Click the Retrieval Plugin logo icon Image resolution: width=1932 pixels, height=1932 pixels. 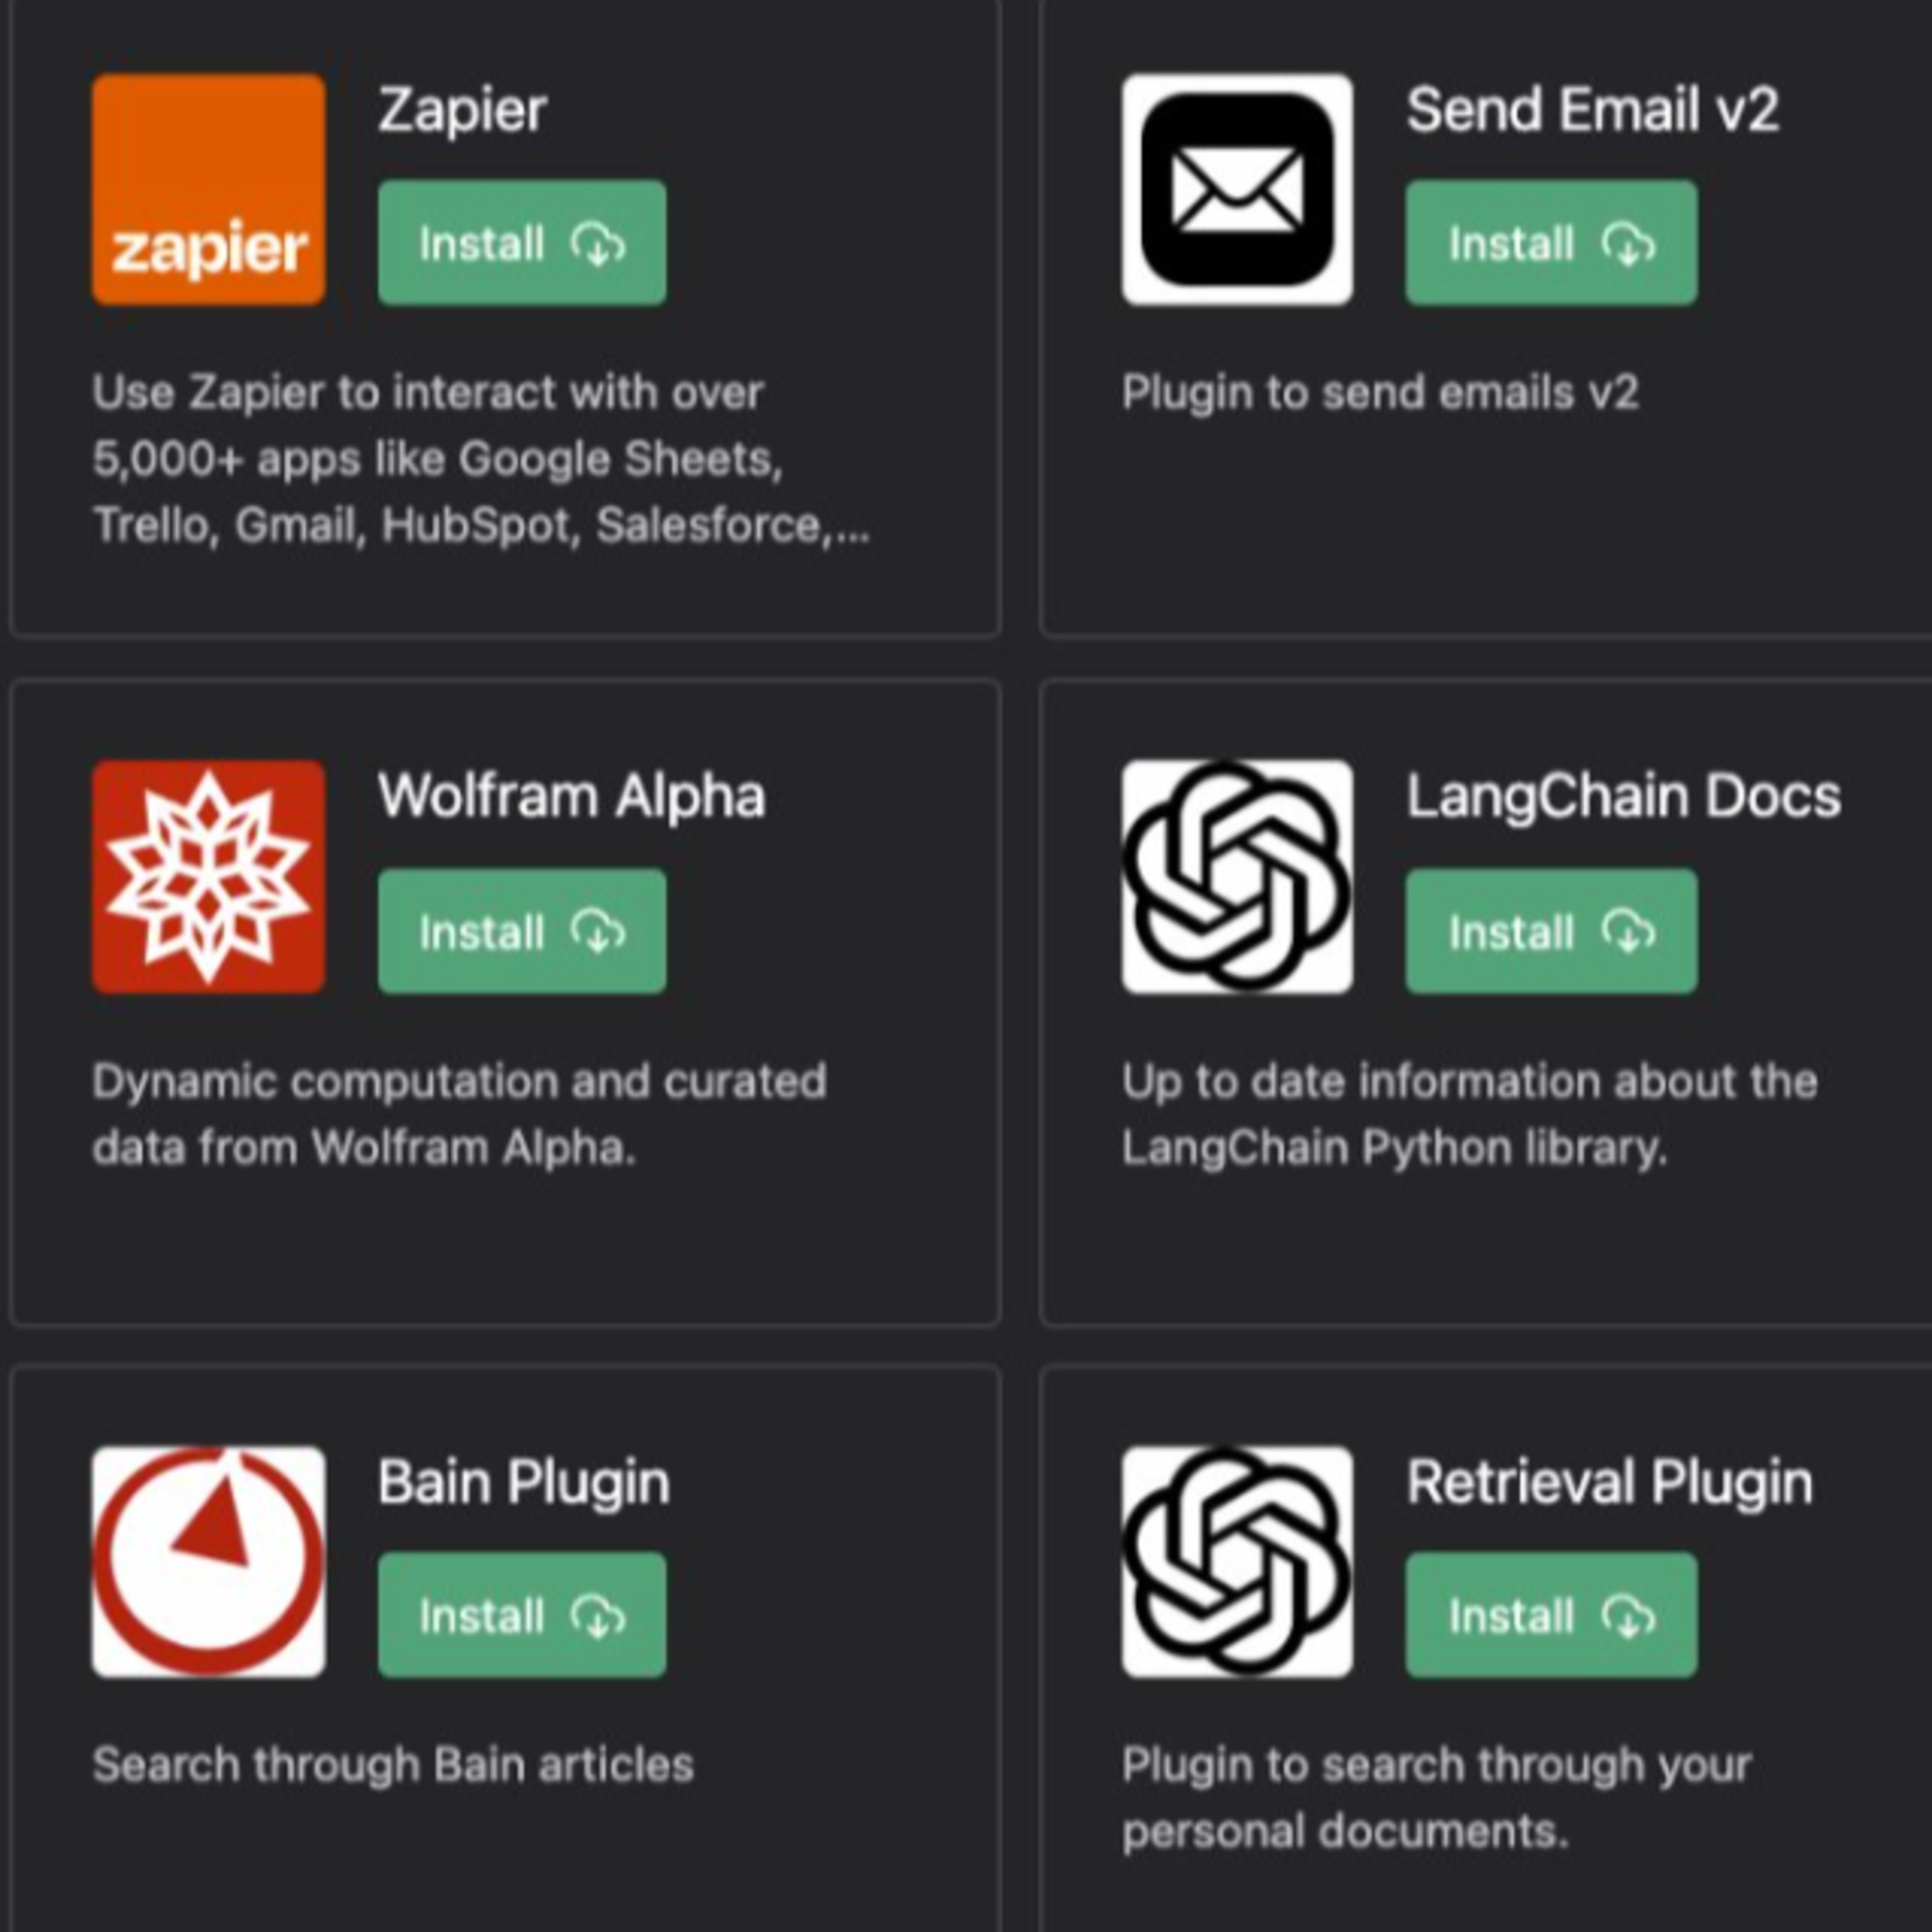pyautogui.click(x=1237, y=1562)
